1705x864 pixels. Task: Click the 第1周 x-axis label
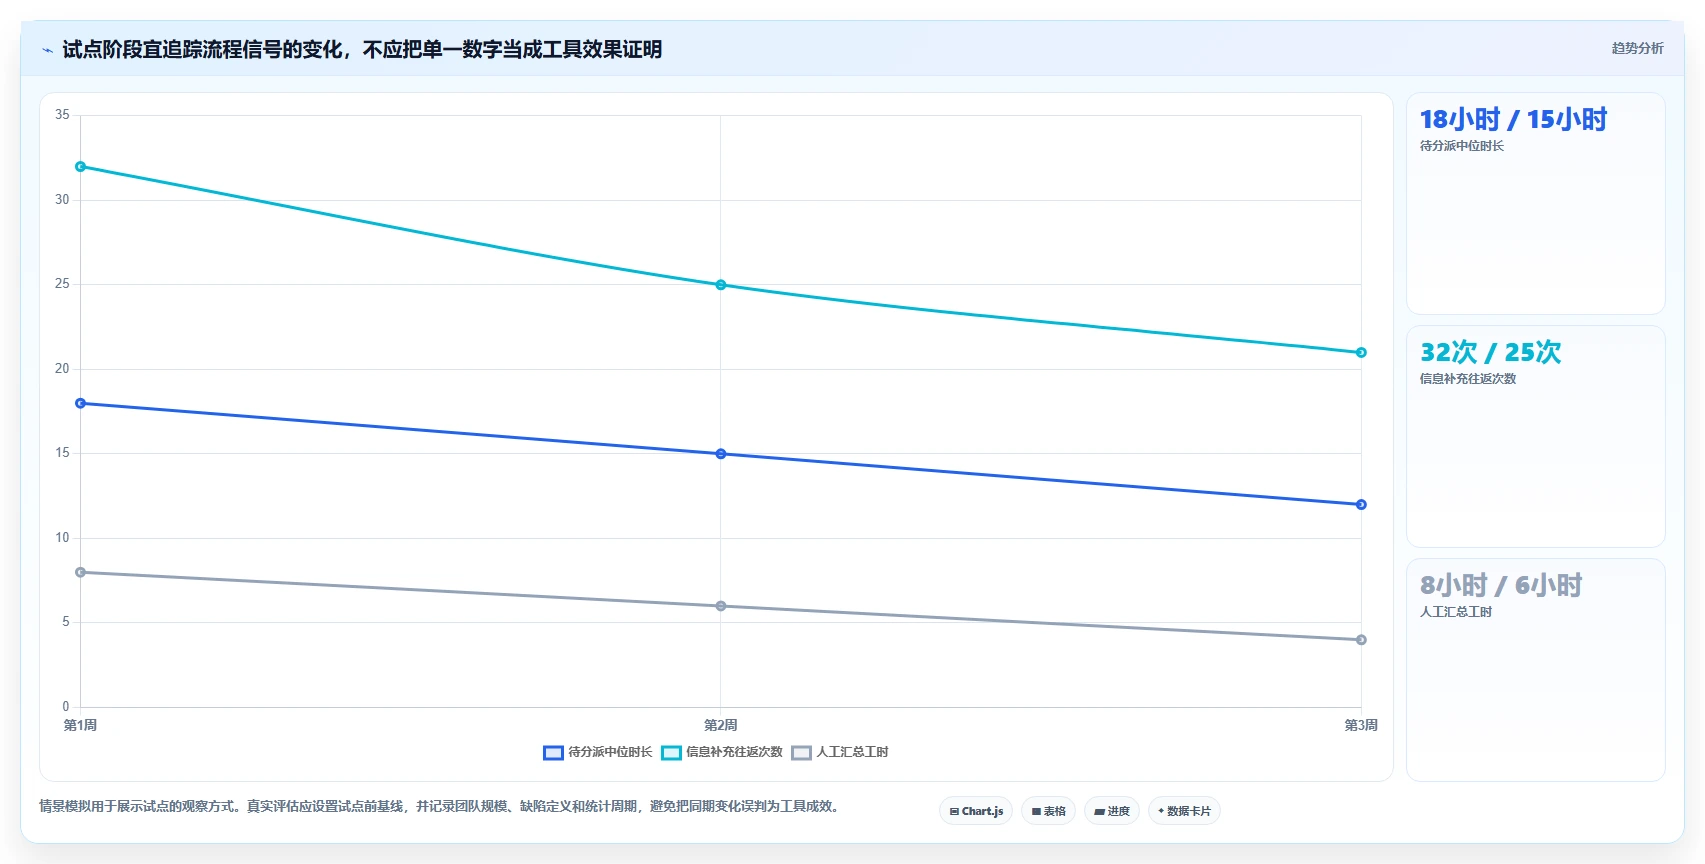(x=81, y=726)
